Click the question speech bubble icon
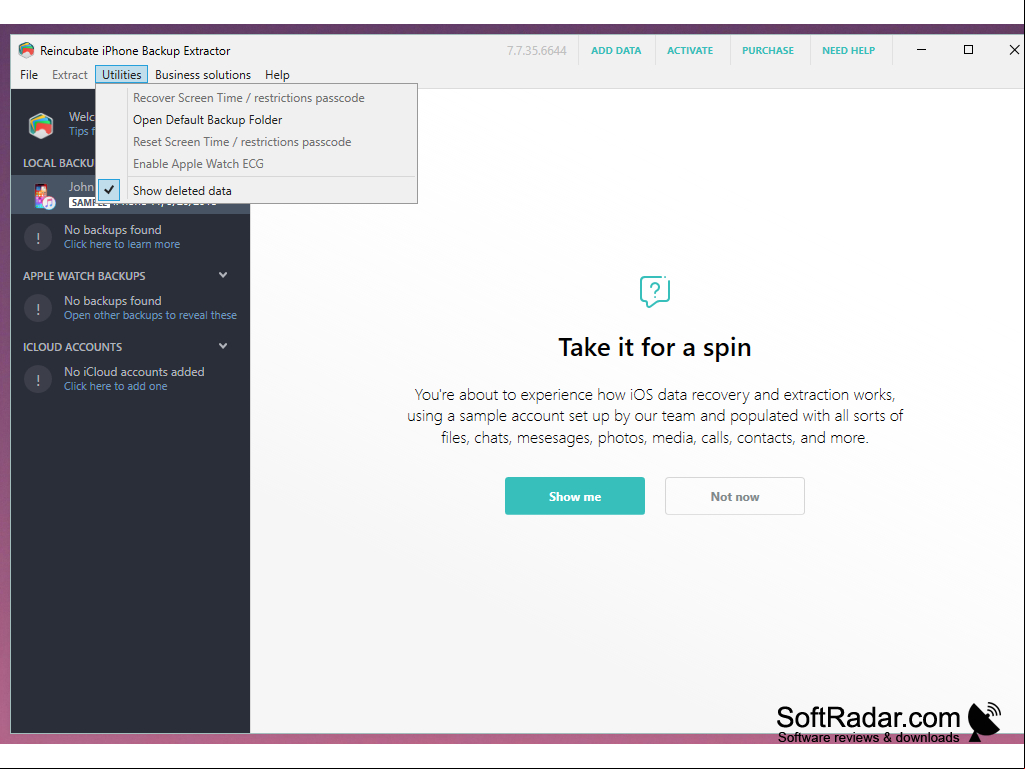Image resolution: width=1025 pixels, height=769 pixels. [x=655, y=291]
